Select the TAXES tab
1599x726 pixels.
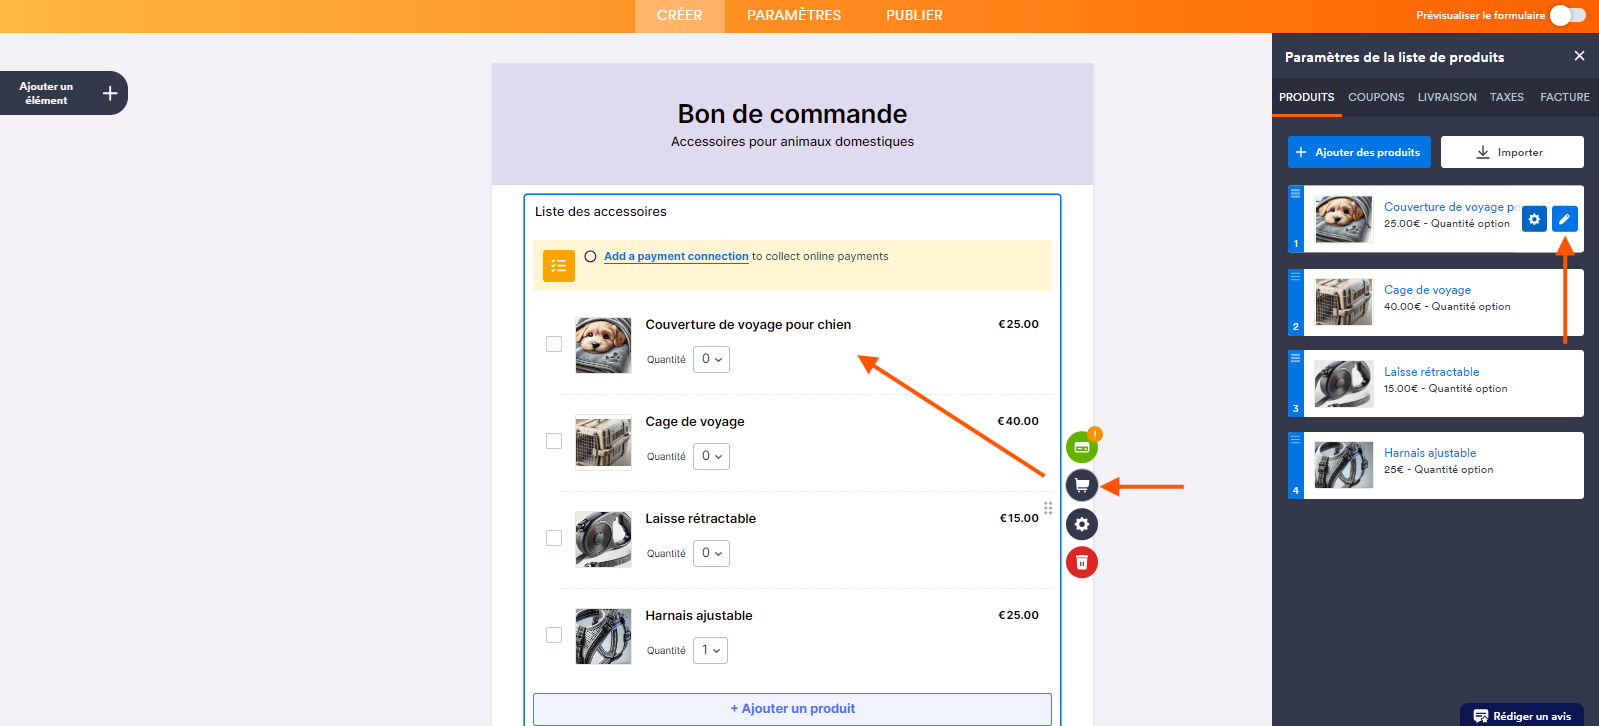[x=1507, y=97]
